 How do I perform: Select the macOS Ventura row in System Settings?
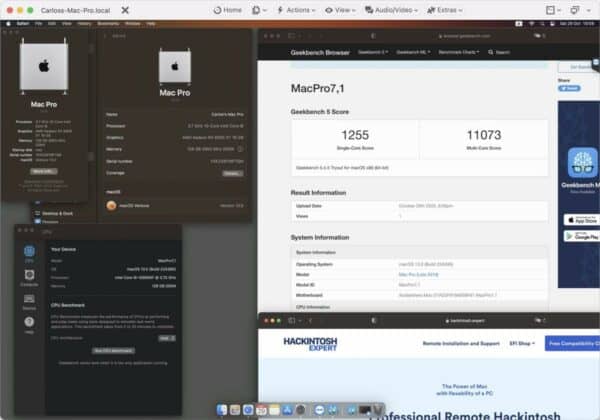[x=175, y=206]
